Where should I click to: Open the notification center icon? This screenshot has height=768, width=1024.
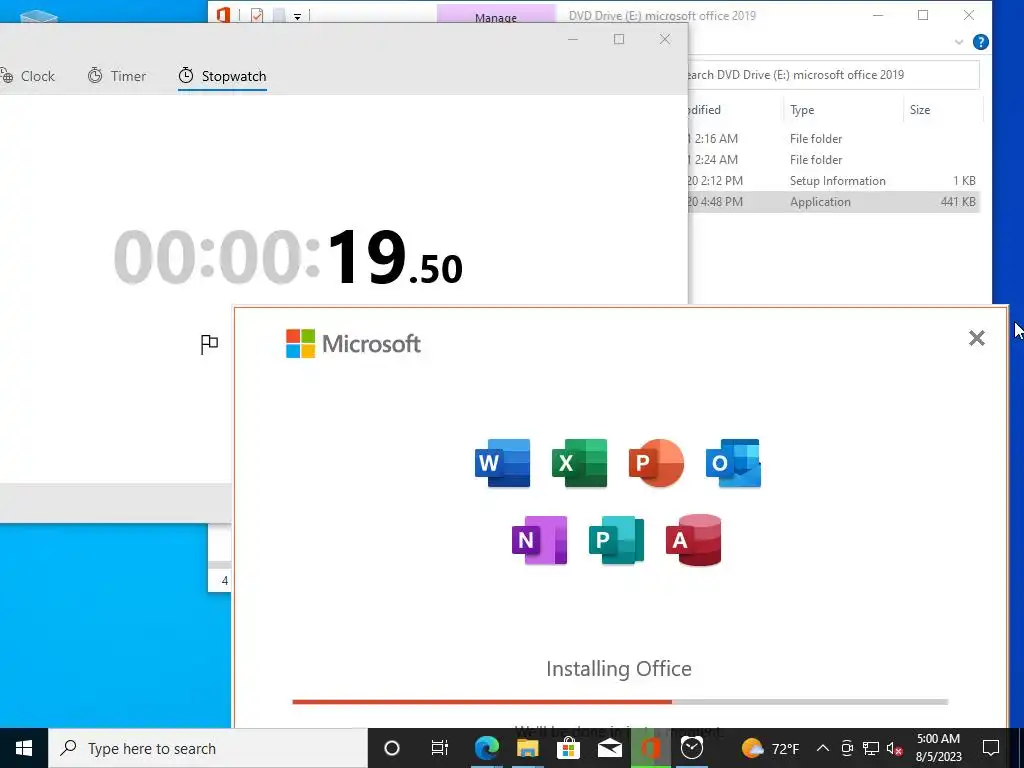[991, 748]
